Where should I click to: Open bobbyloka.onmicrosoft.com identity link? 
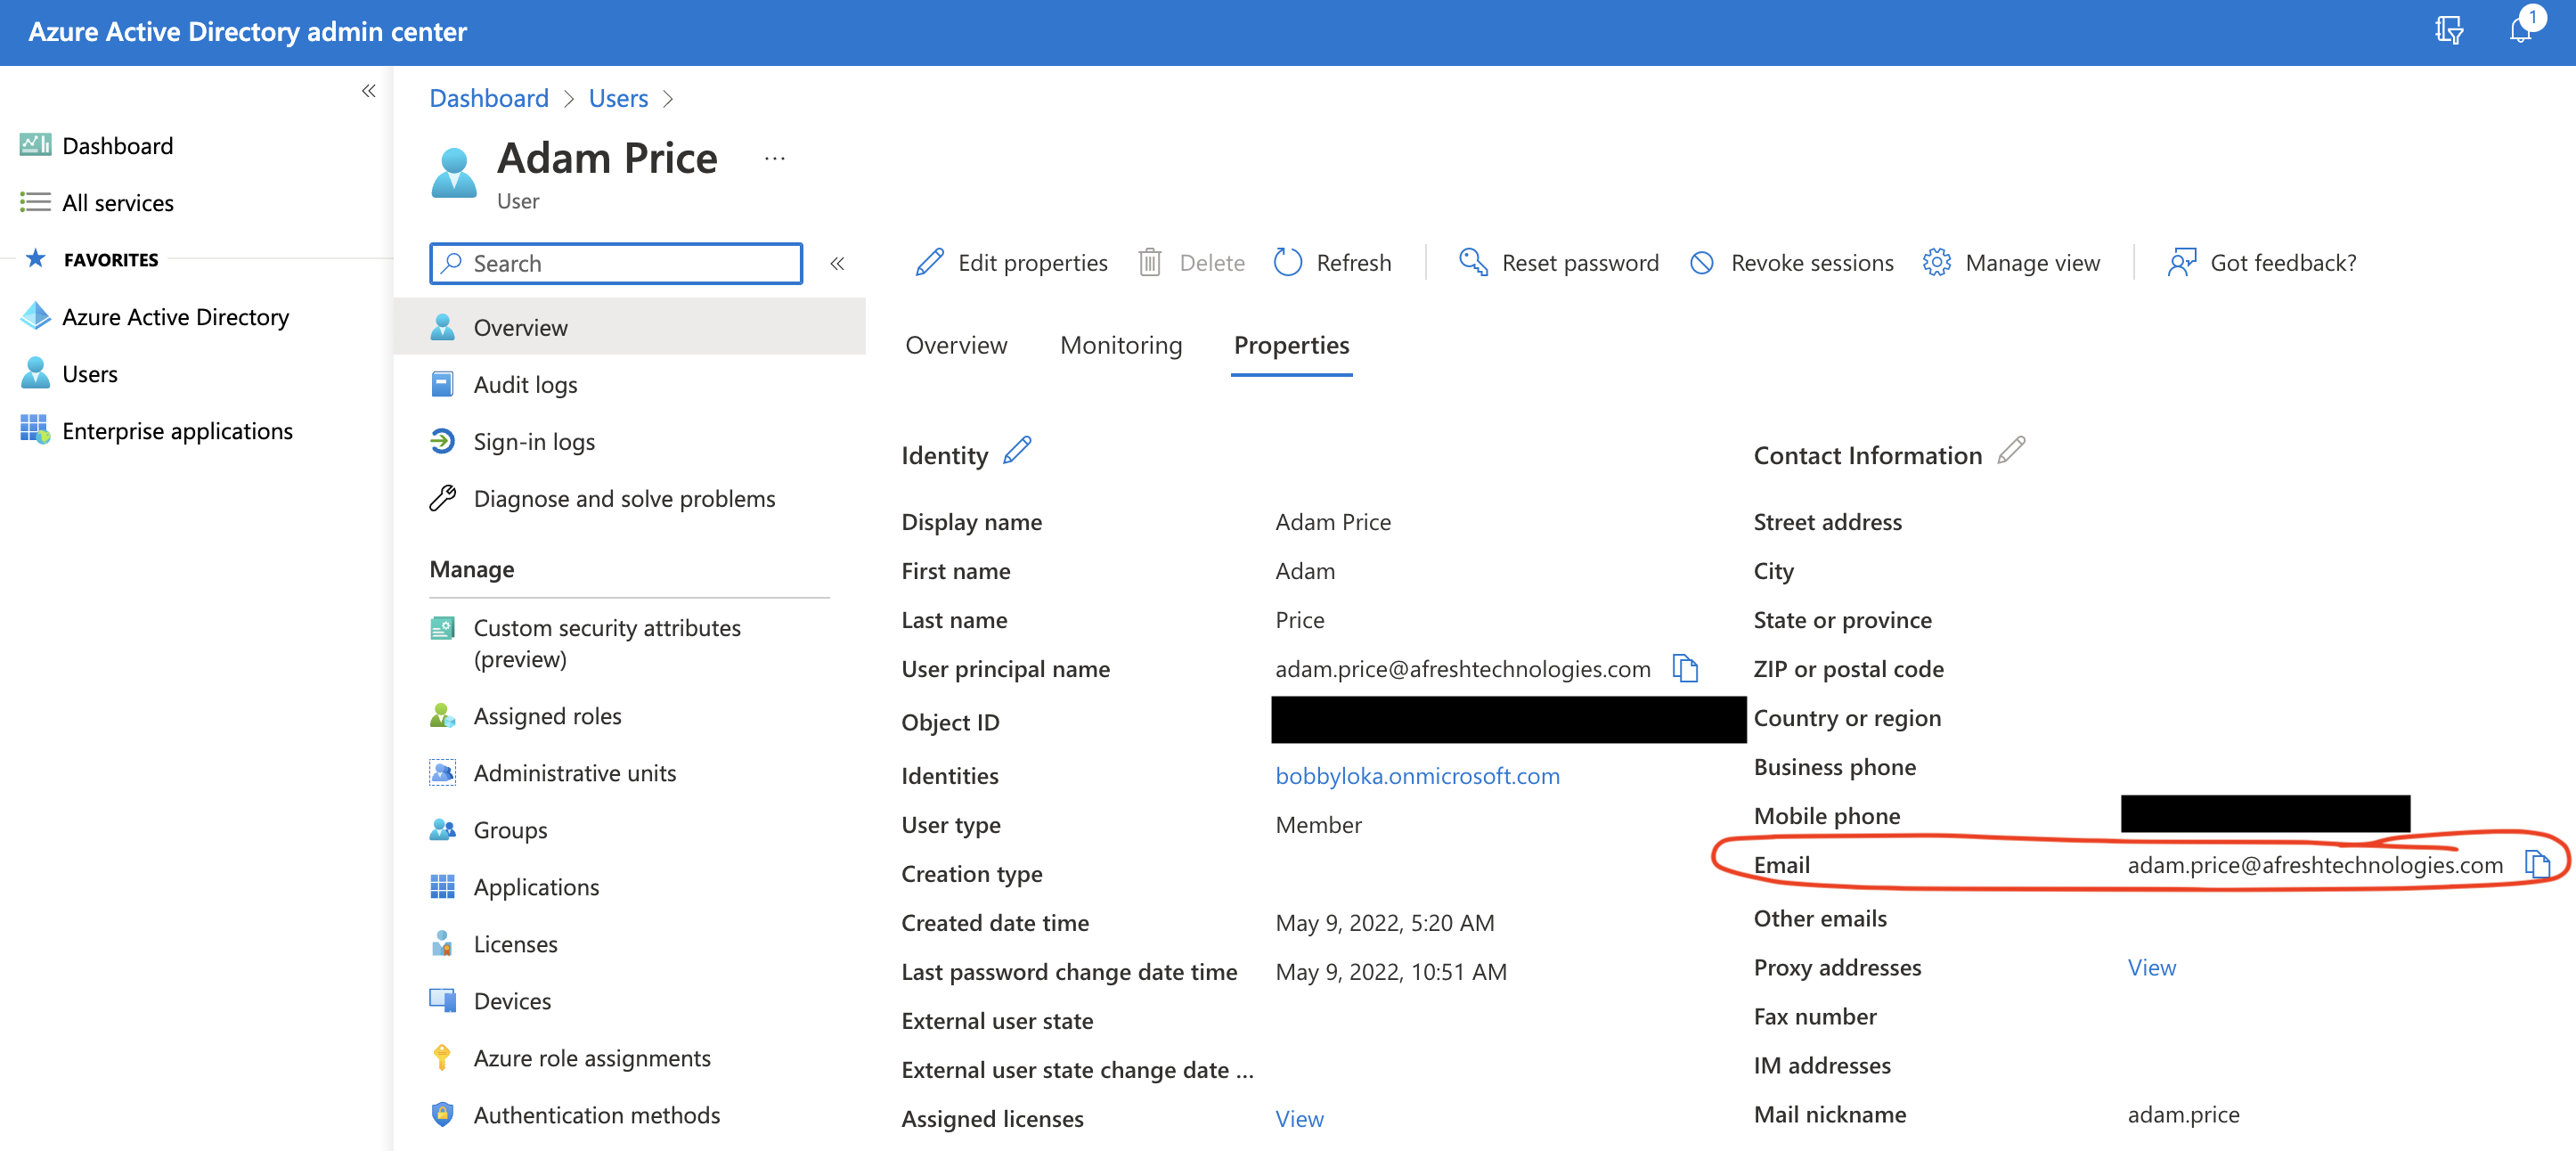pyautogui.click(x=1418, y=775)
